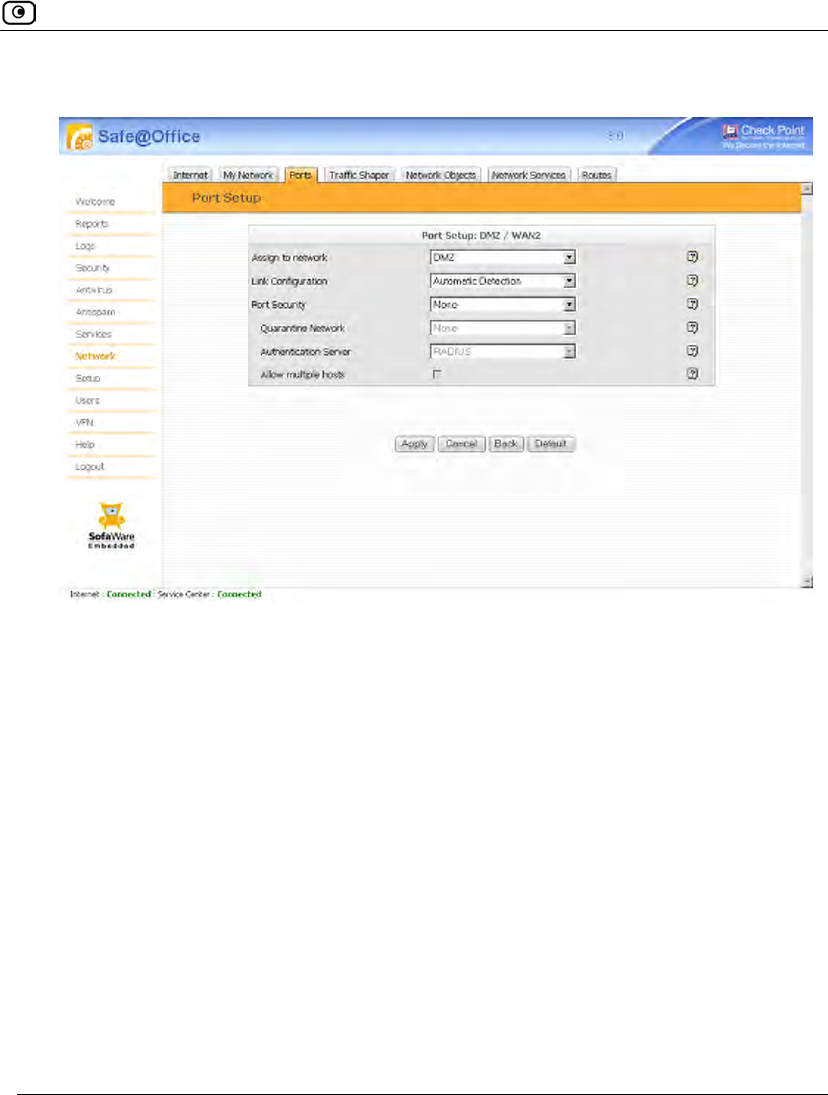The width and height of the screenshot is (828, 1095).
Task: Open help for Port Security
Action: tap(692, 304)
